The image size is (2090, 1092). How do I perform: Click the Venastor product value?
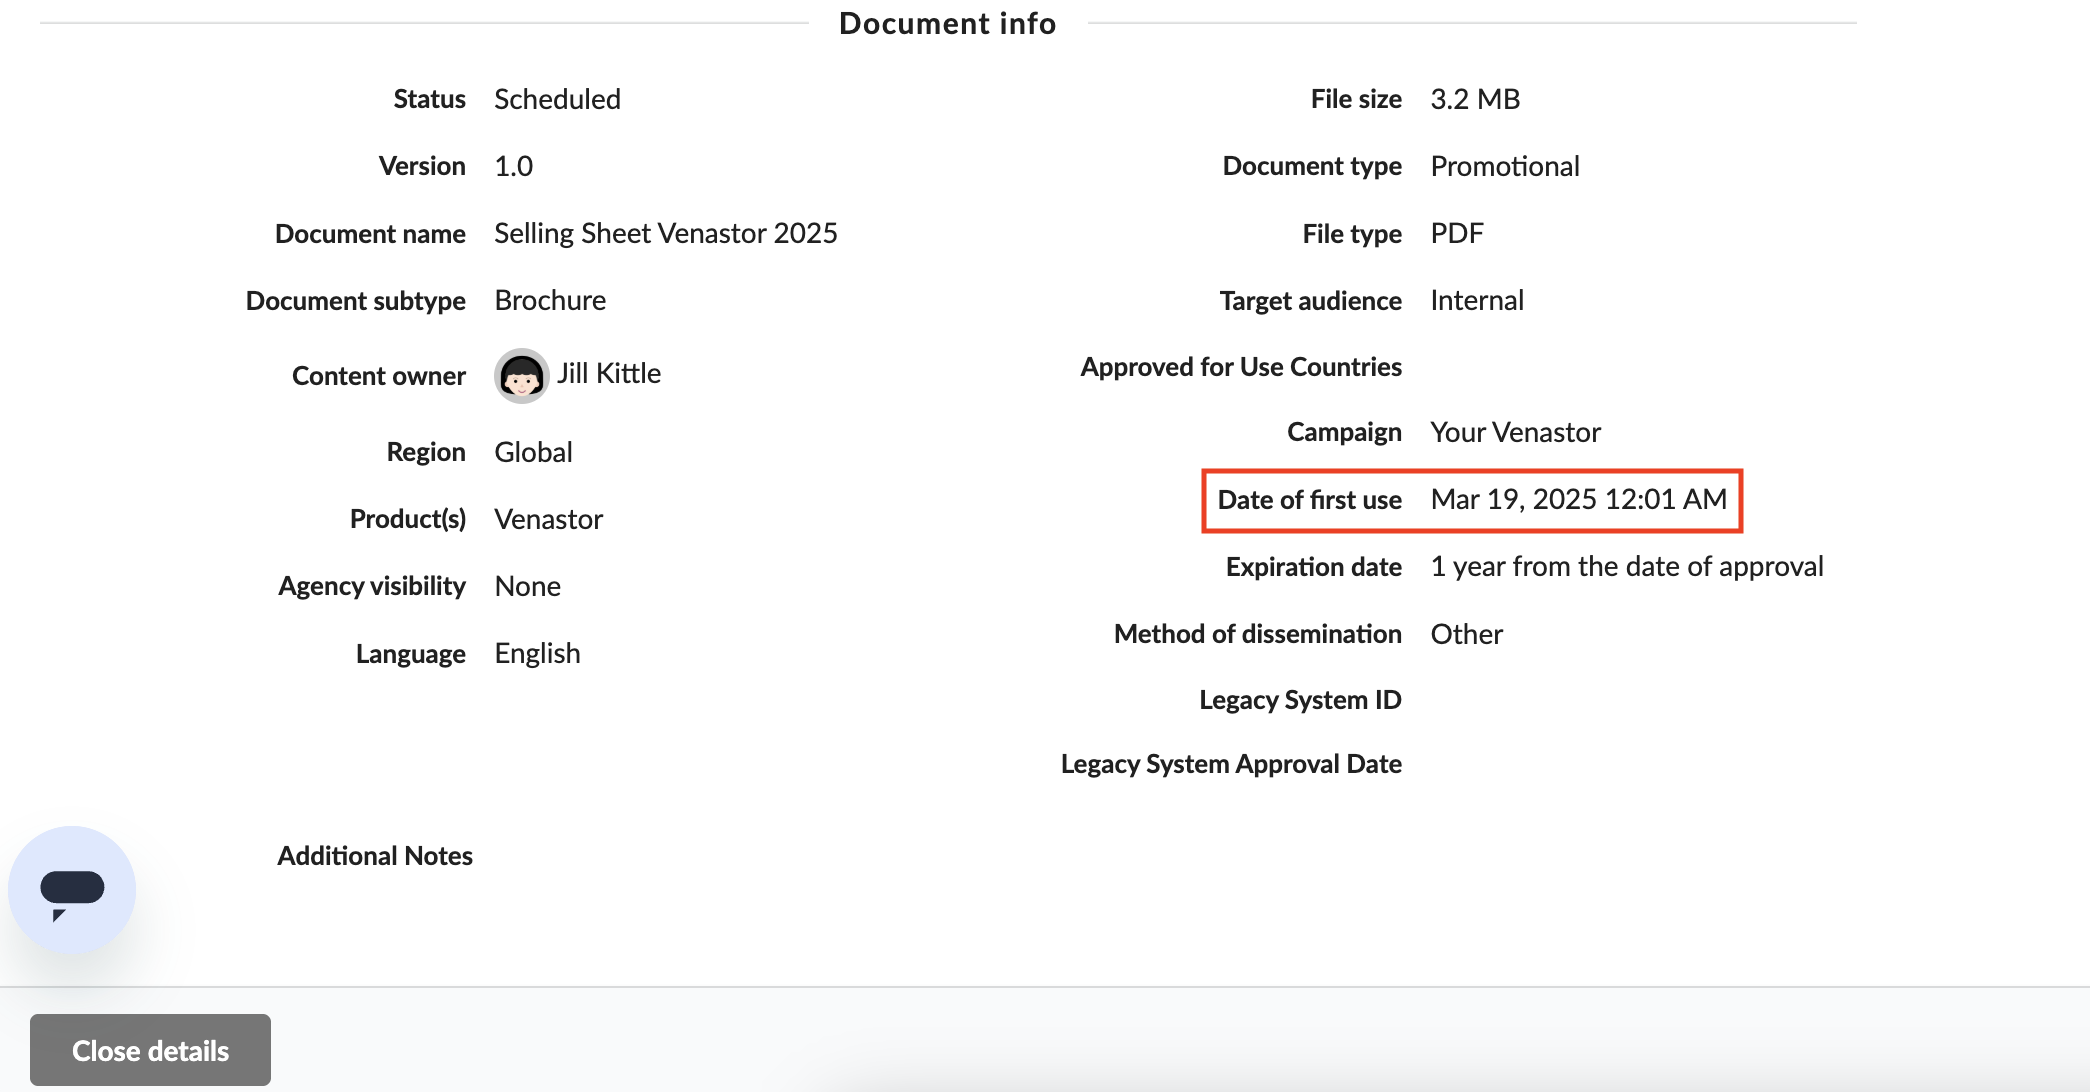click(548, 519)
